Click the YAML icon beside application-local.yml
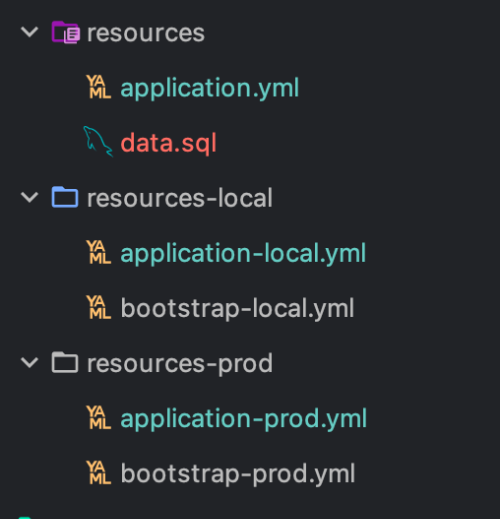The height and width of the screenshot is (519, 500). [98, 252]
